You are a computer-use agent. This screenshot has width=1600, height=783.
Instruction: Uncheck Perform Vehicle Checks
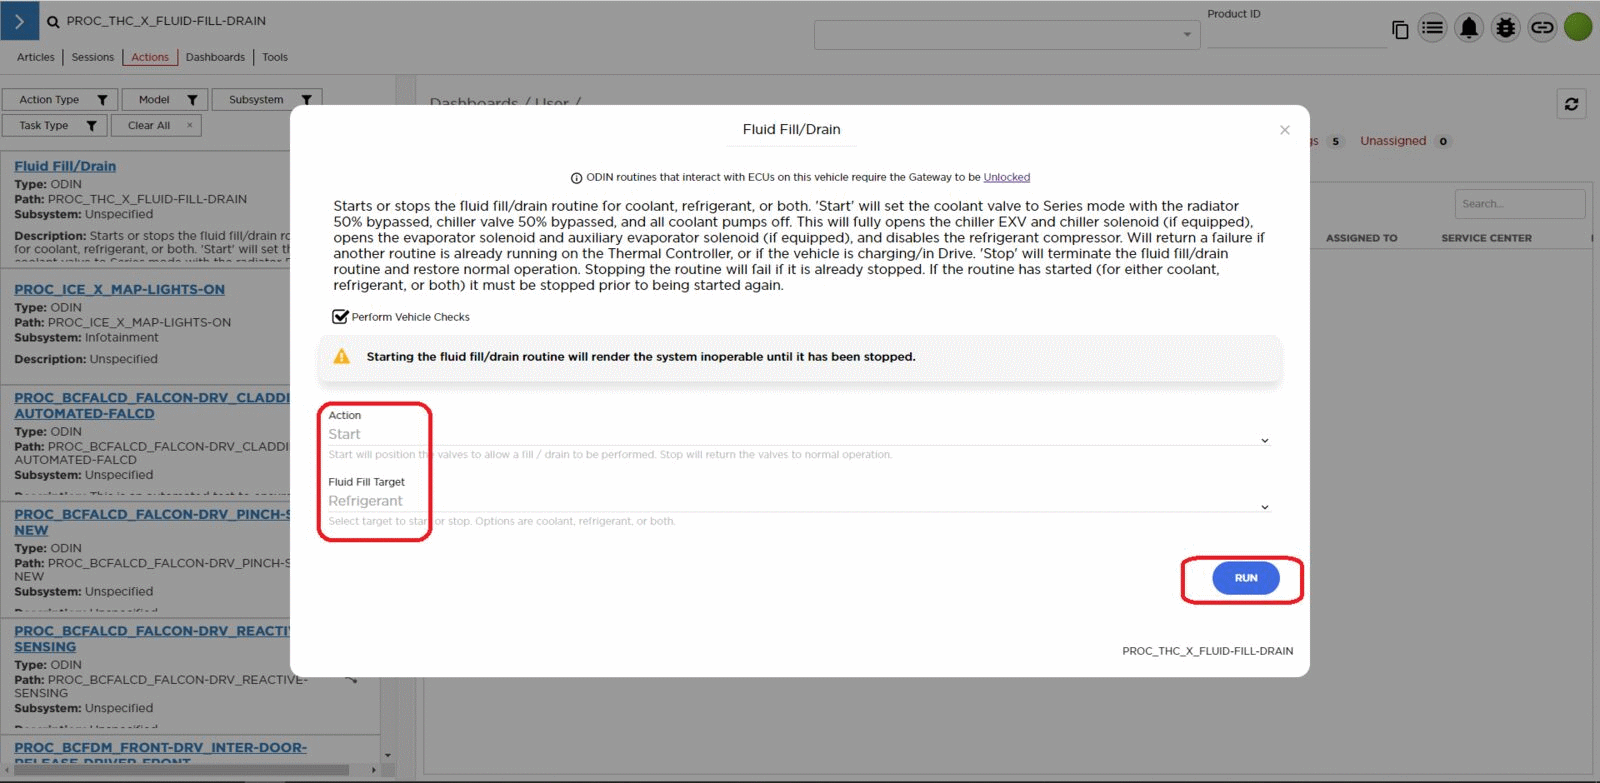pyautogui.click(x=340, y=317)
